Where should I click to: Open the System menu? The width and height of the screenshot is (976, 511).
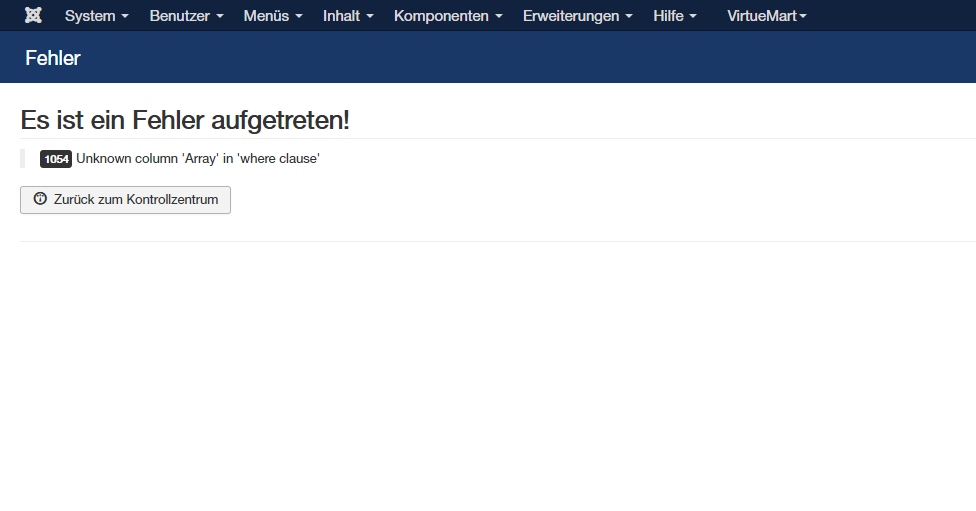[x=96, y=16]
